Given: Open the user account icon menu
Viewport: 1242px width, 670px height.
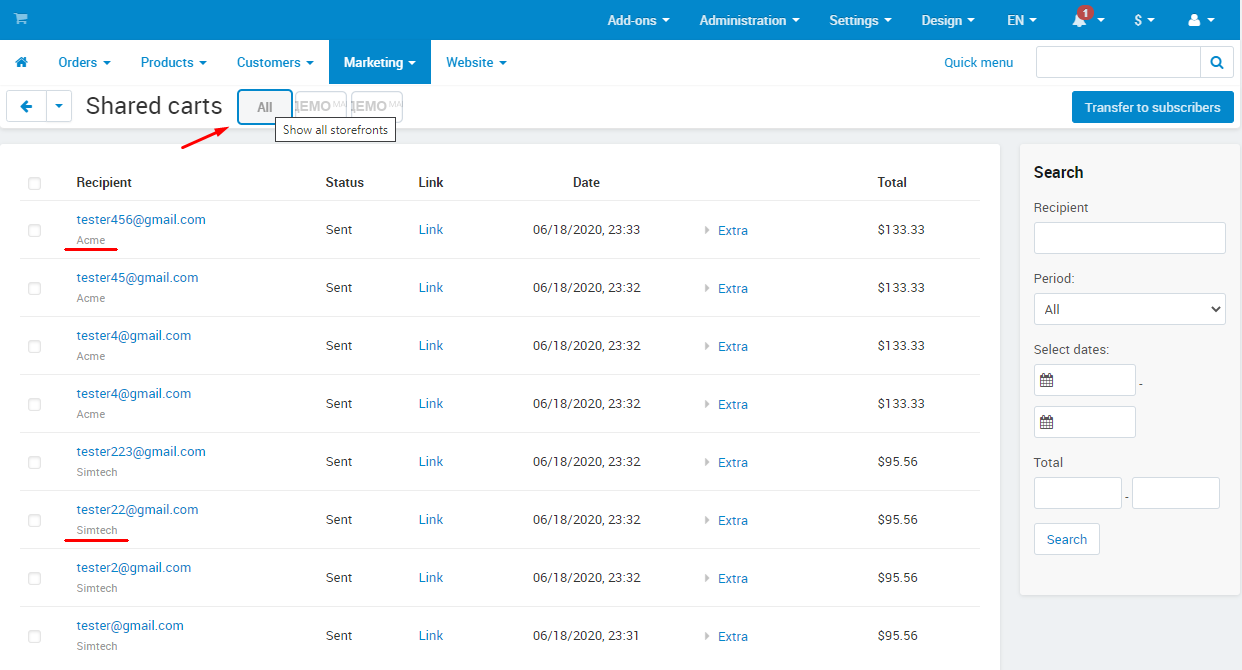Looking at the screenshot, I should point(1194,20).
